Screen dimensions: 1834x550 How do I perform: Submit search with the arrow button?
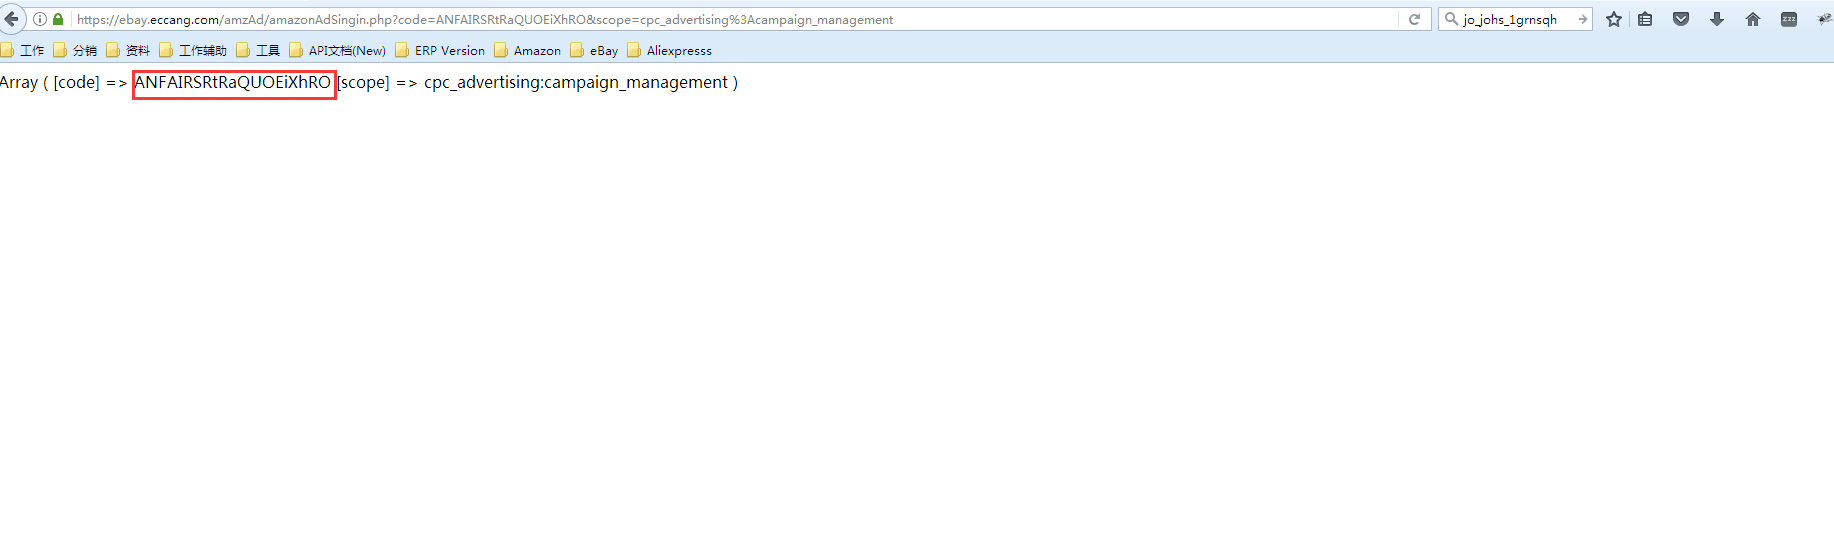coord(1582,19)
